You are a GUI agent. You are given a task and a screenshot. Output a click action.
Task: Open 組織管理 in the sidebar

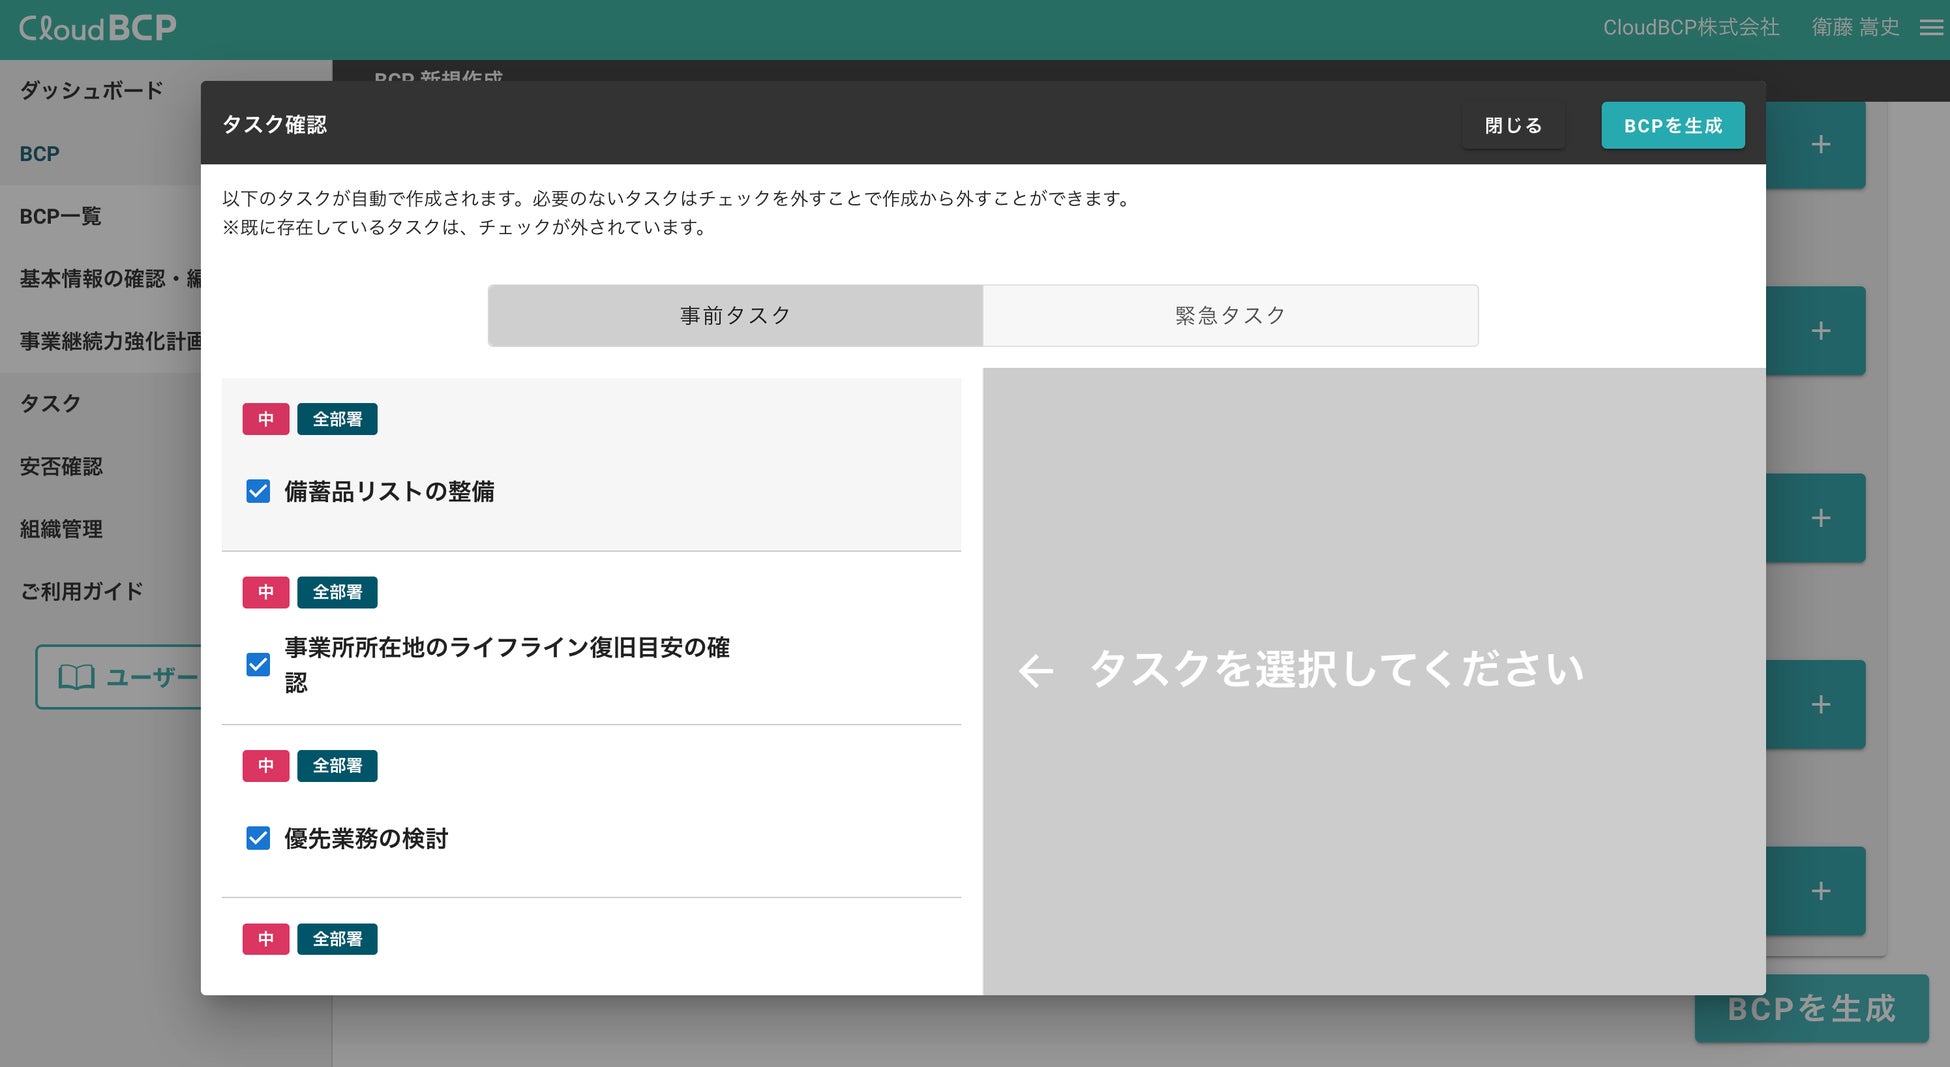tap(61, 529)
